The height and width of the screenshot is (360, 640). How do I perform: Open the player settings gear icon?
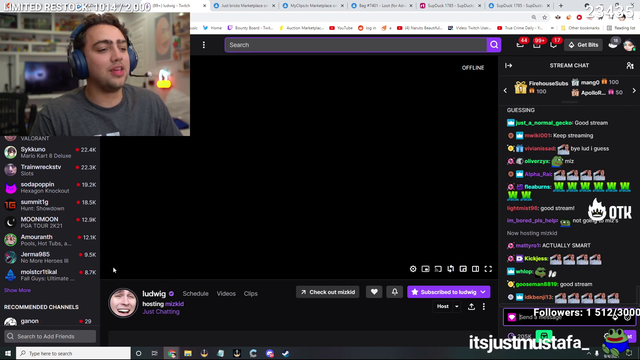coord(413,269)
